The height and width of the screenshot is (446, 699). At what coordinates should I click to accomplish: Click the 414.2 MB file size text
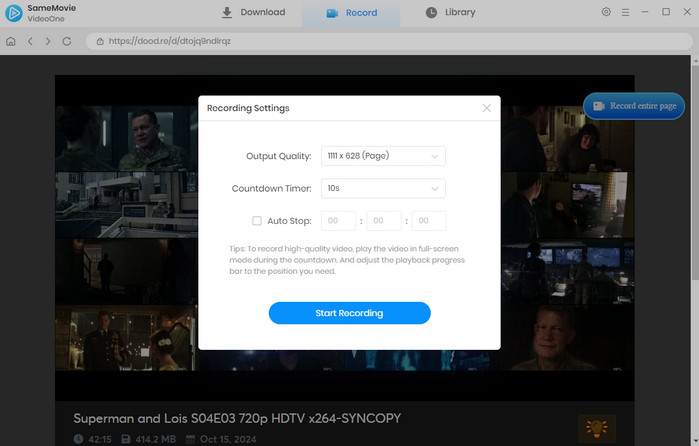click(x=156, y=439)
